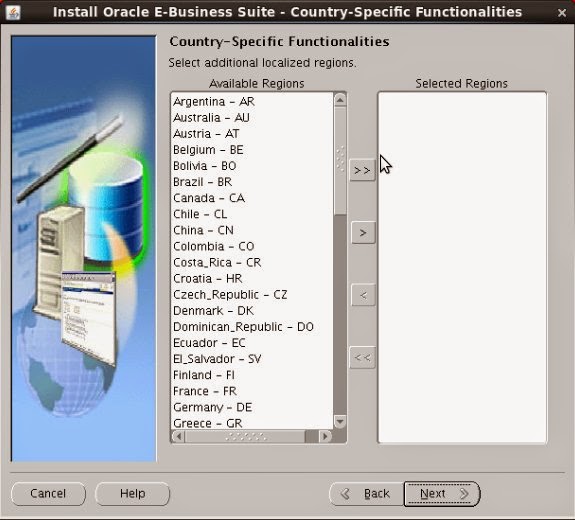This screenshot has height=520, width=575.
Task: Click the scroll up arrow of Available Regions
Action: [340, 99]
